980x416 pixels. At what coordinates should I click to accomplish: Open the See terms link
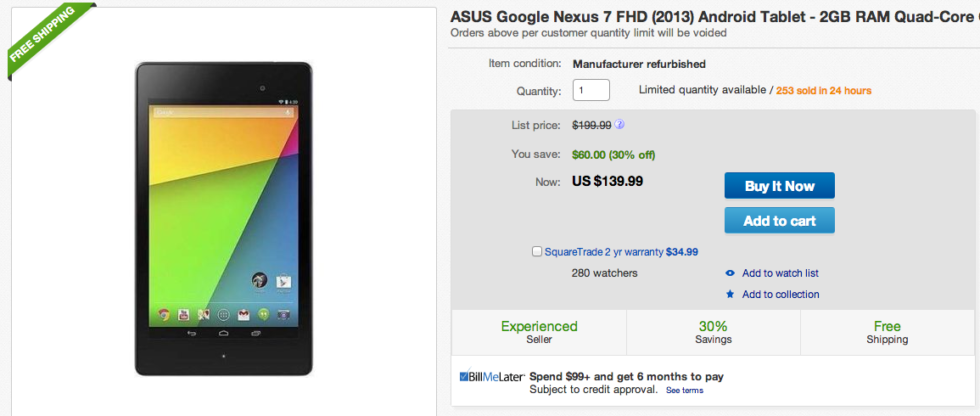[x=685, y=390]
